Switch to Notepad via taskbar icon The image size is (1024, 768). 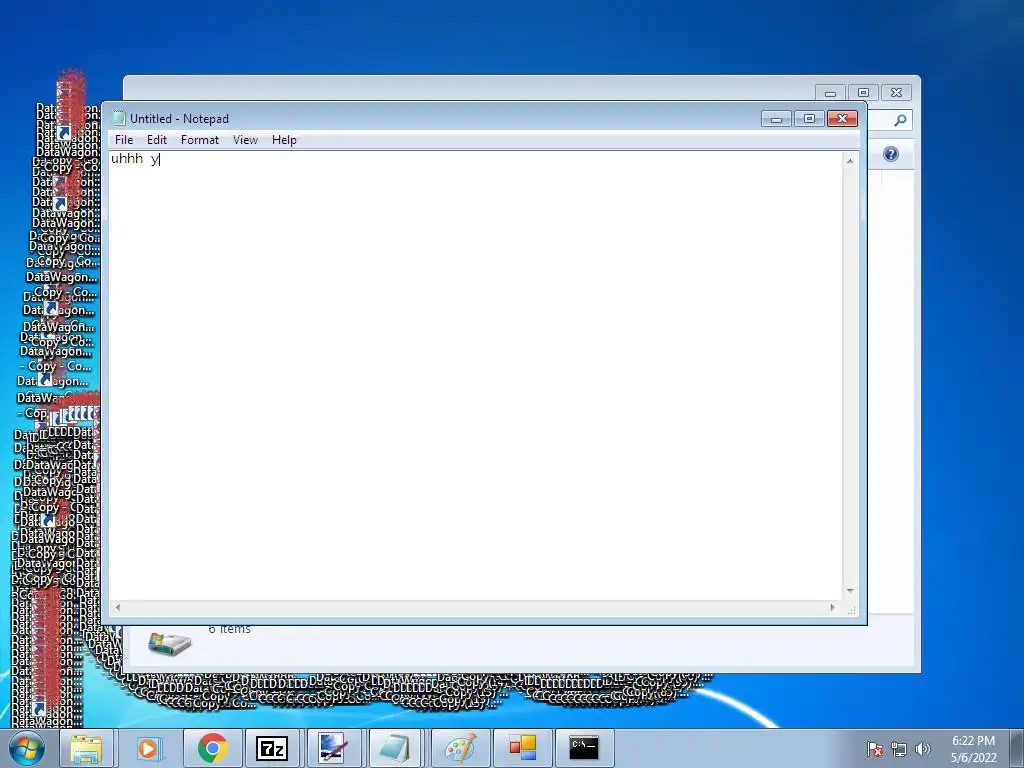tap(396, 748)
